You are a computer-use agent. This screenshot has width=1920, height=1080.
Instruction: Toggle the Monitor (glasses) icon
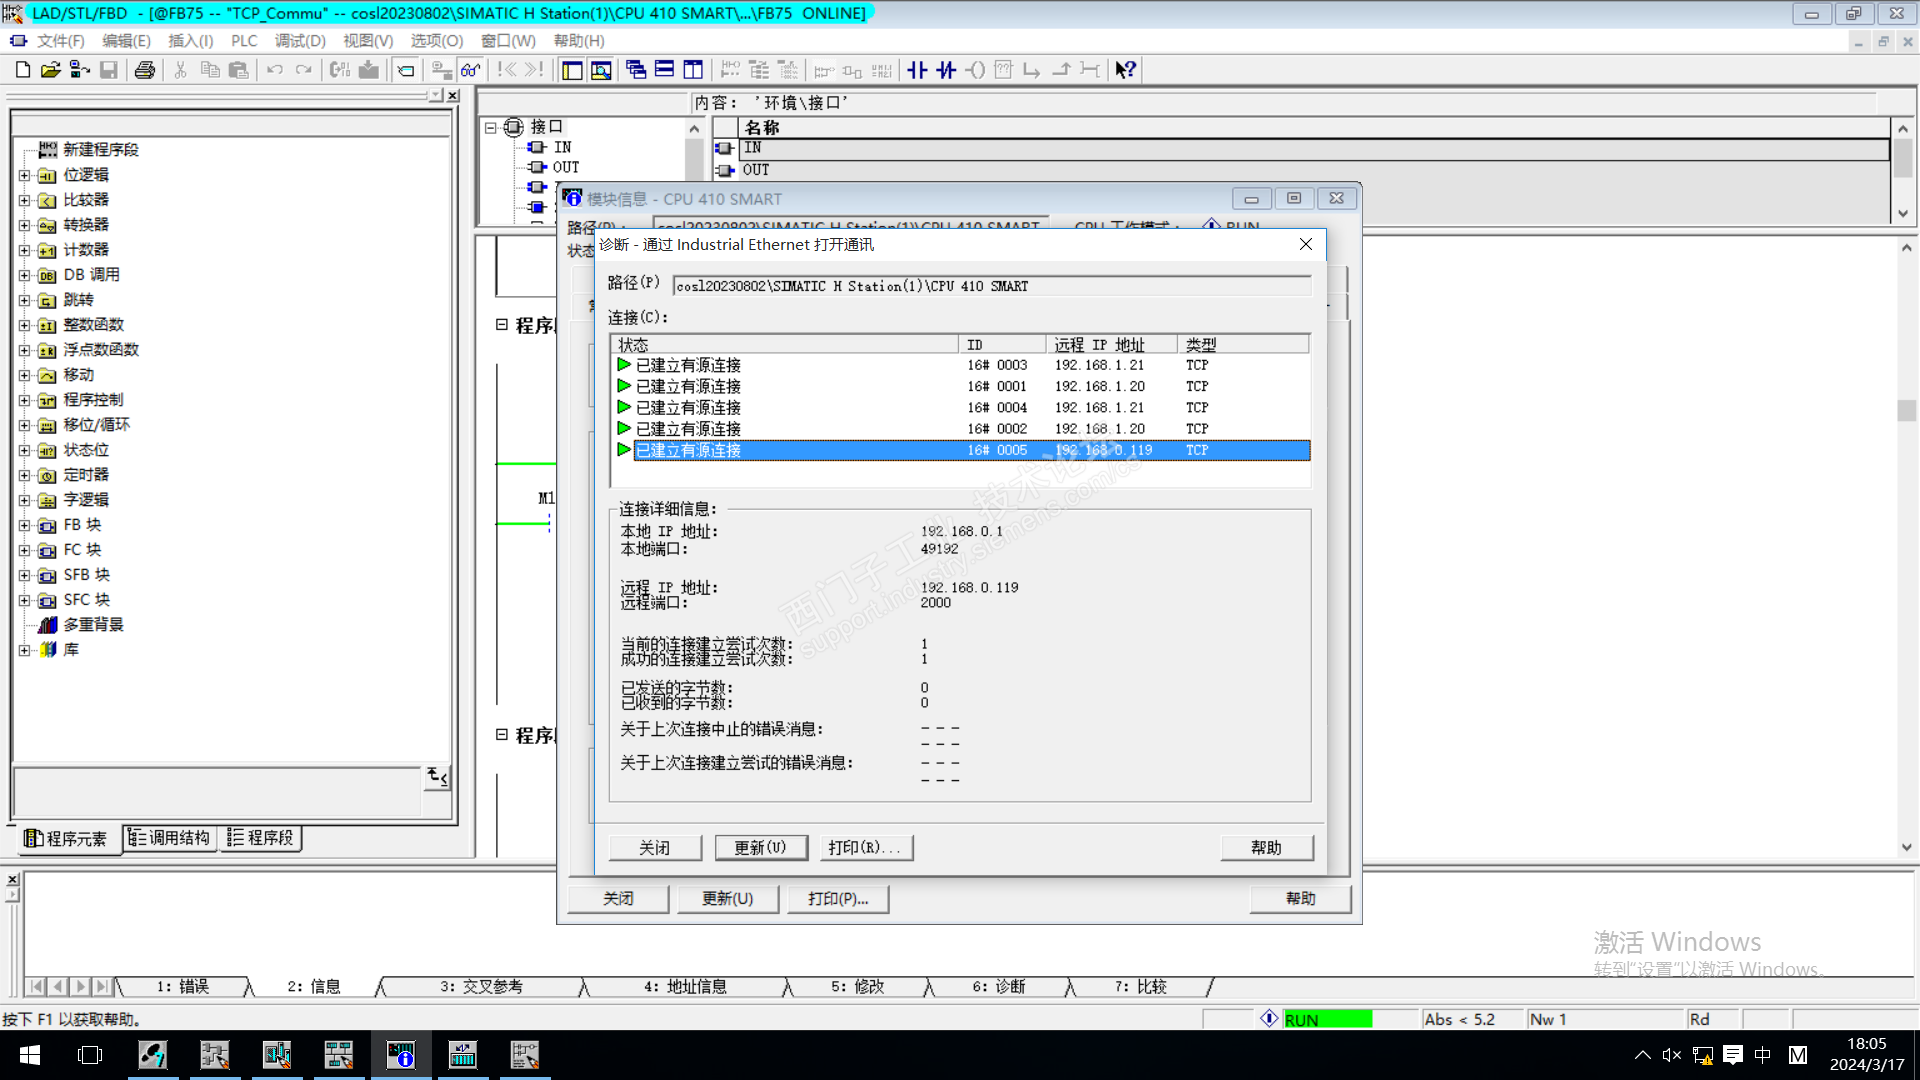471,70
